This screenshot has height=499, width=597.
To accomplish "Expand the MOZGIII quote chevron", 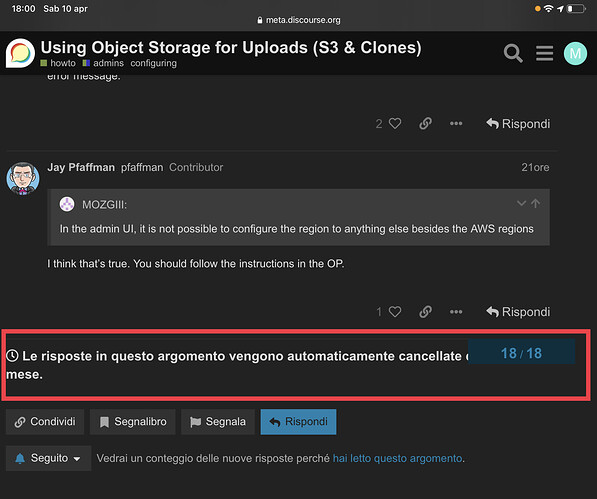I will coord(521,203).
